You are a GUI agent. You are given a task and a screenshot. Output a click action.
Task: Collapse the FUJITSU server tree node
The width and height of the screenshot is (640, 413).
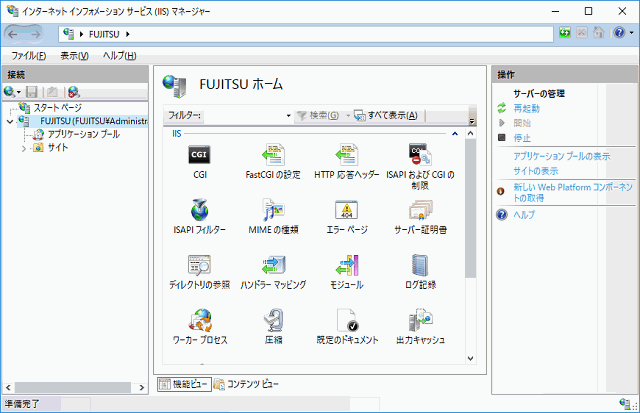pyautogui.click(x=10, y=122)
